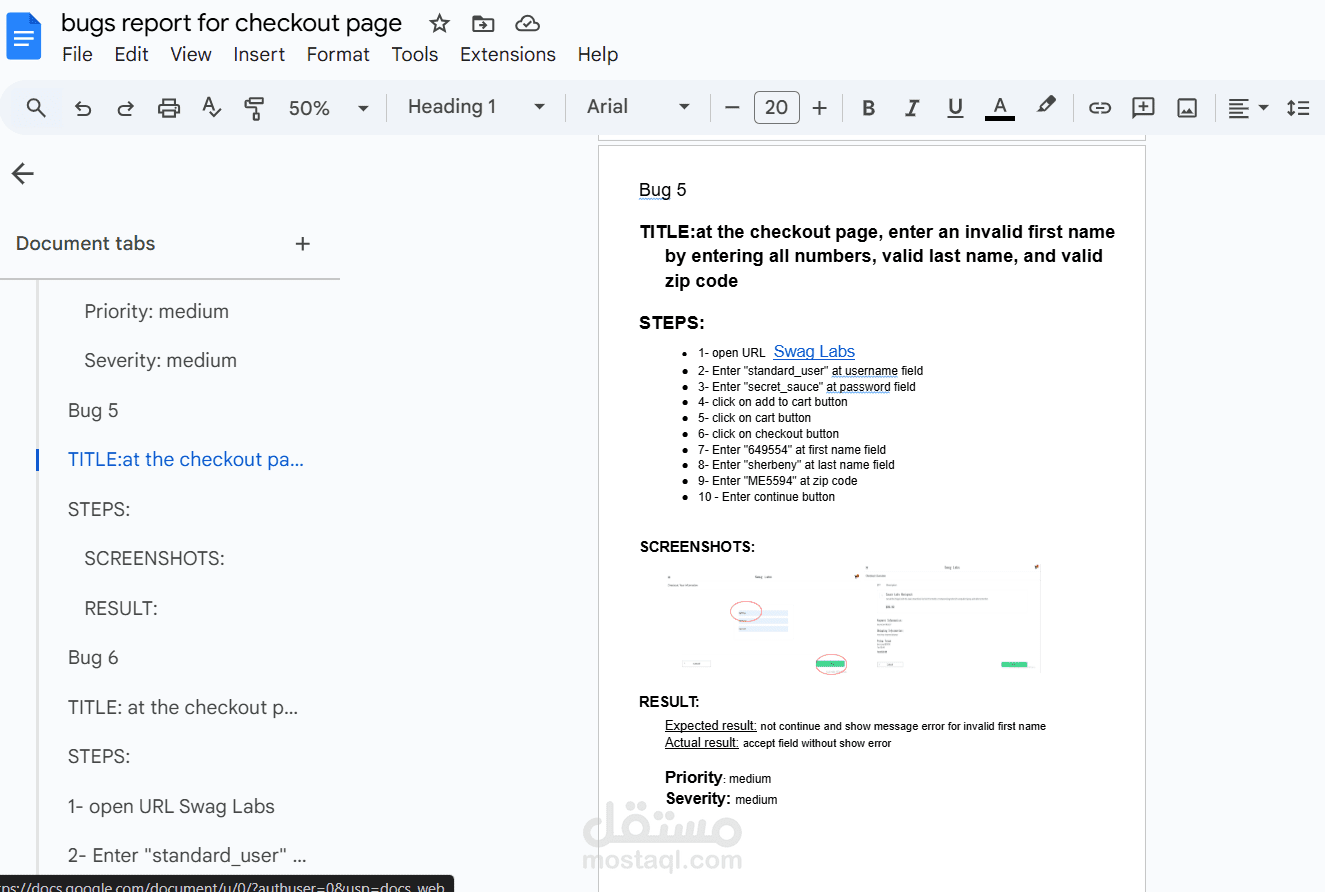1325x892 pixels.
Task: Open the zoom level dropdown
Action: click(329, 108)
